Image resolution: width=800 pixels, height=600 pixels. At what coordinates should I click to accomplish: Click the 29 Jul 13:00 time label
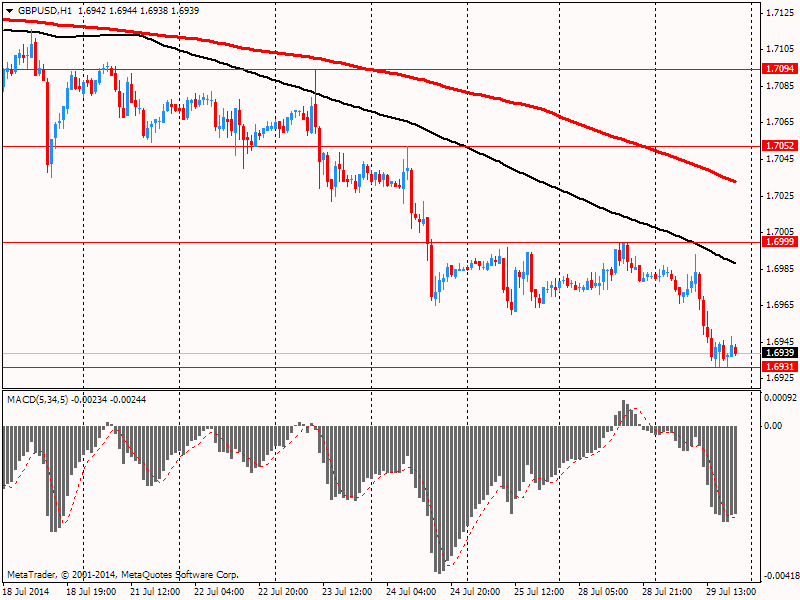tap(731, 592)
